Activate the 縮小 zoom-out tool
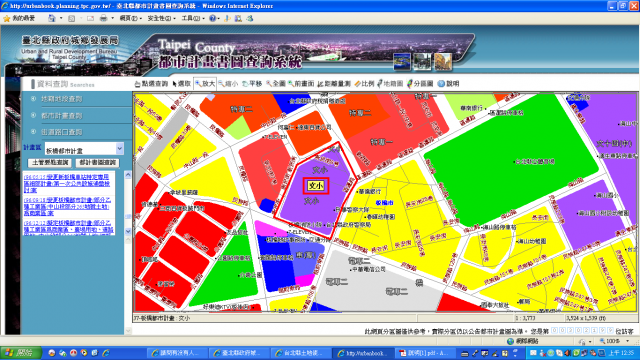 tap(228, 84)
